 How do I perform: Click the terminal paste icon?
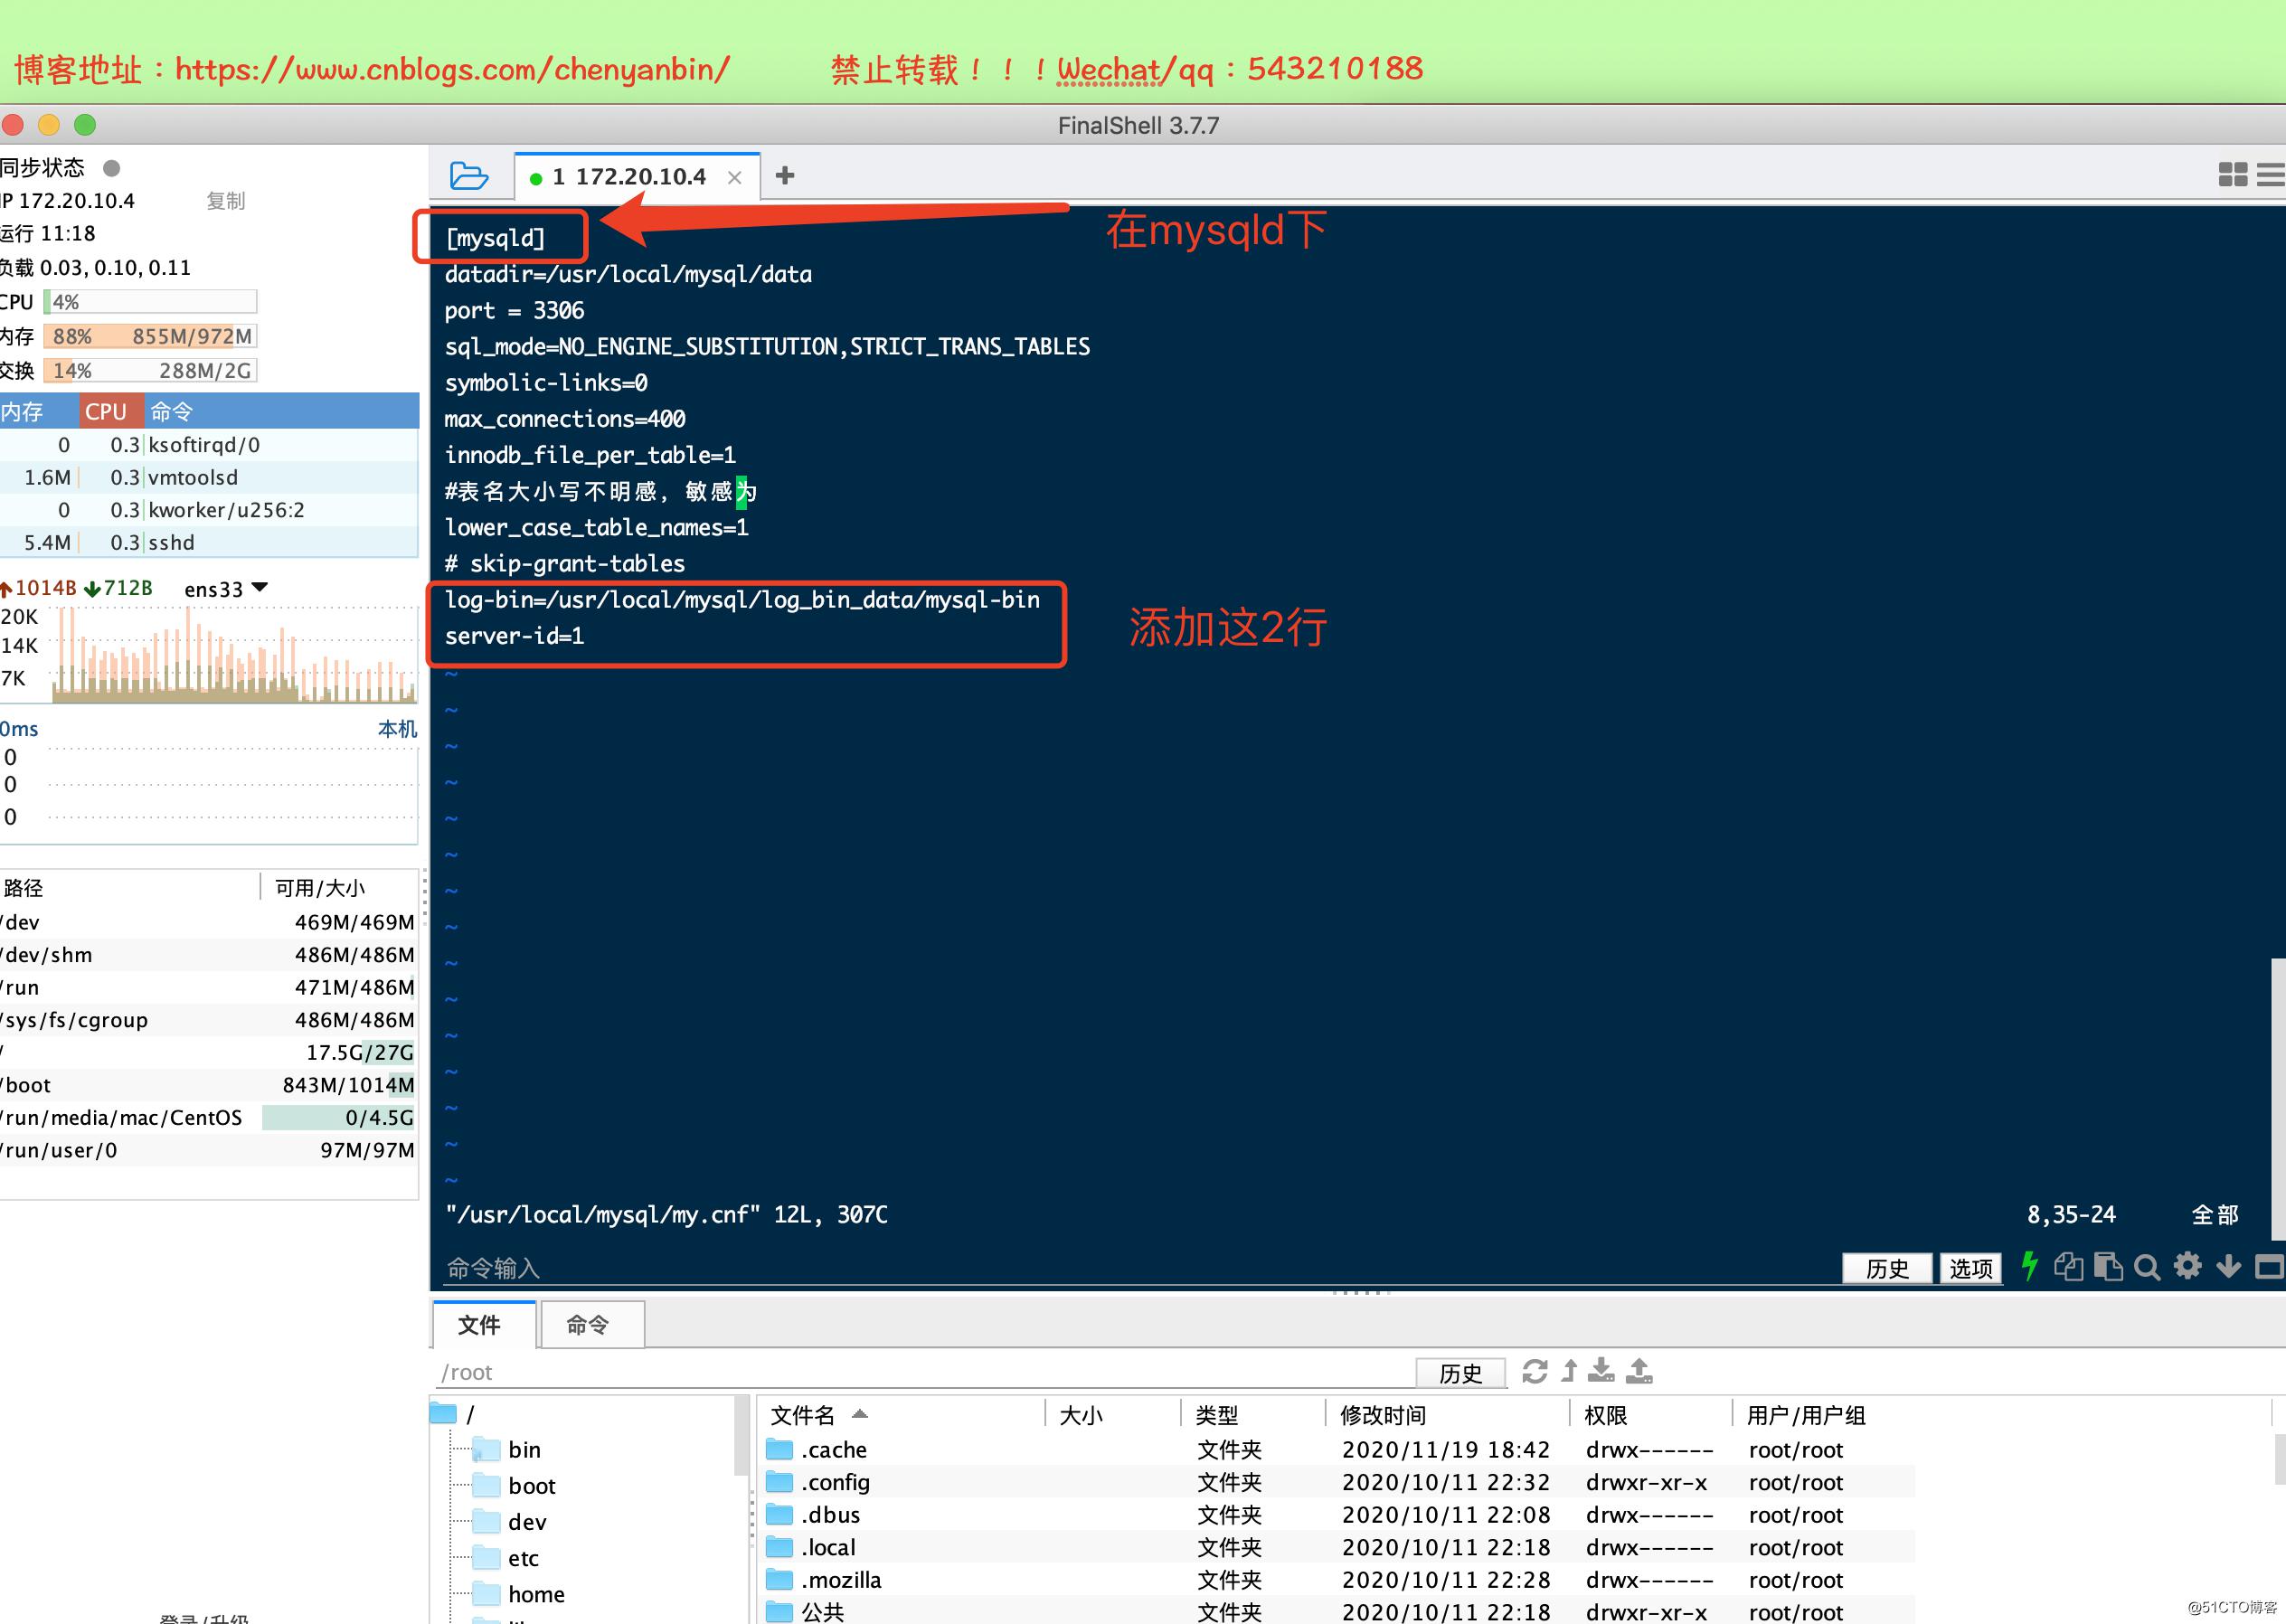coord(2108,1267)
